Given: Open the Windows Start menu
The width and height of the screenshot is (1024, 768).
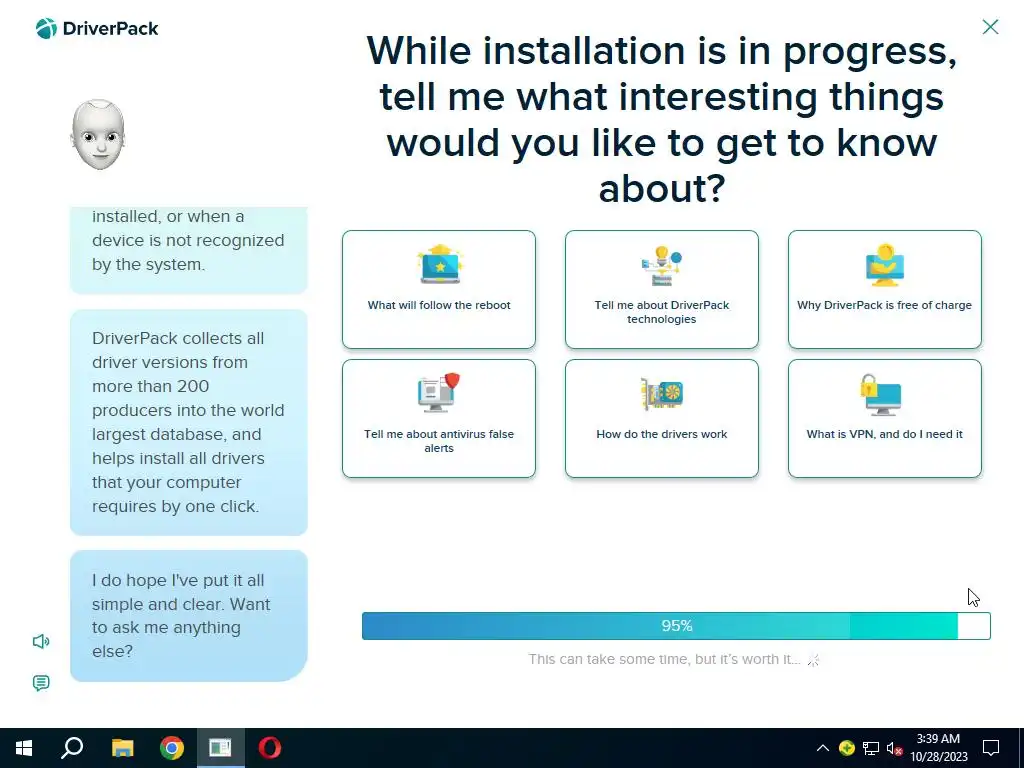Looking at the screenshot, I should click(24, 748).
